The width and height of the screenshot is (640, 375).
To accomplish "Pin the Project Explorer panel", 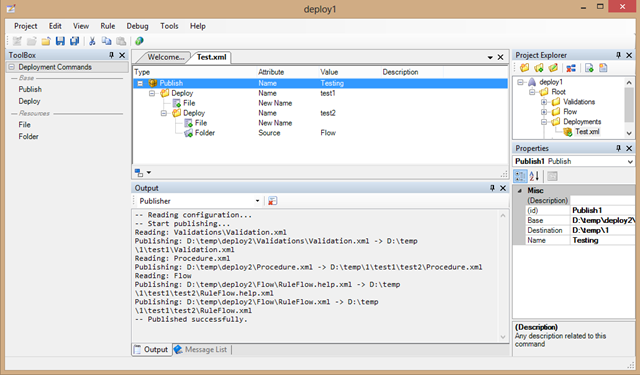I will pos(618,55).
